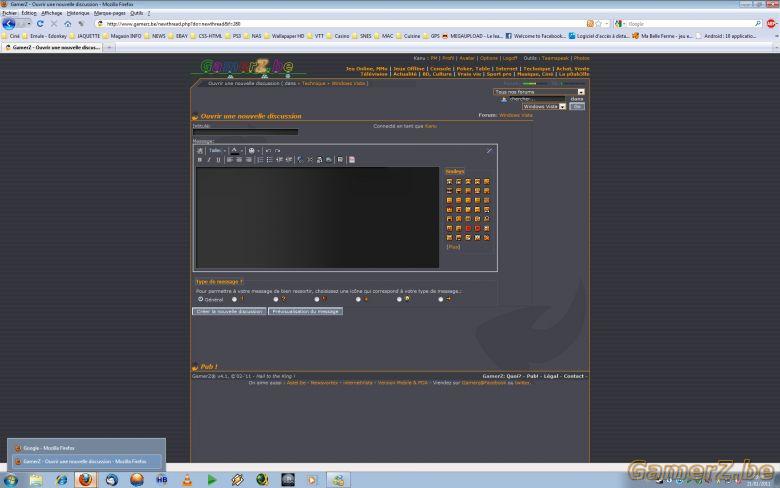Open the Marque-pages menu
780x488 pixels.
109,13
